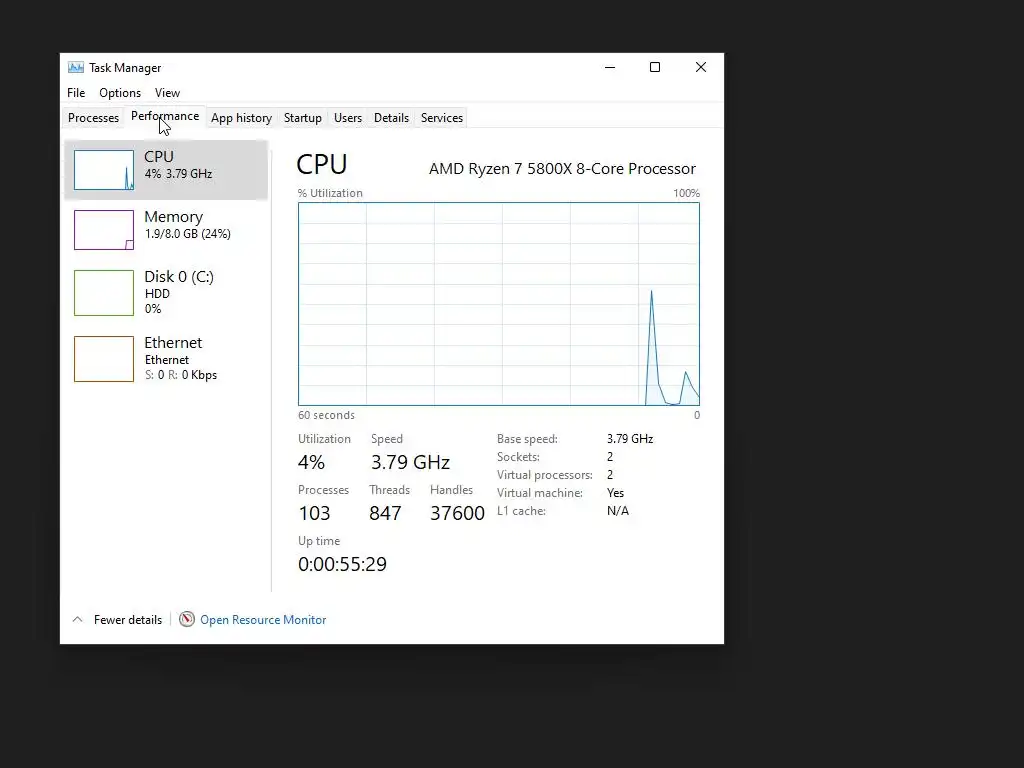Image resolution: width=1024 pixels, height=768 pixels.
Task: Click the L1 cache N/A value
Action: [618, 511]
